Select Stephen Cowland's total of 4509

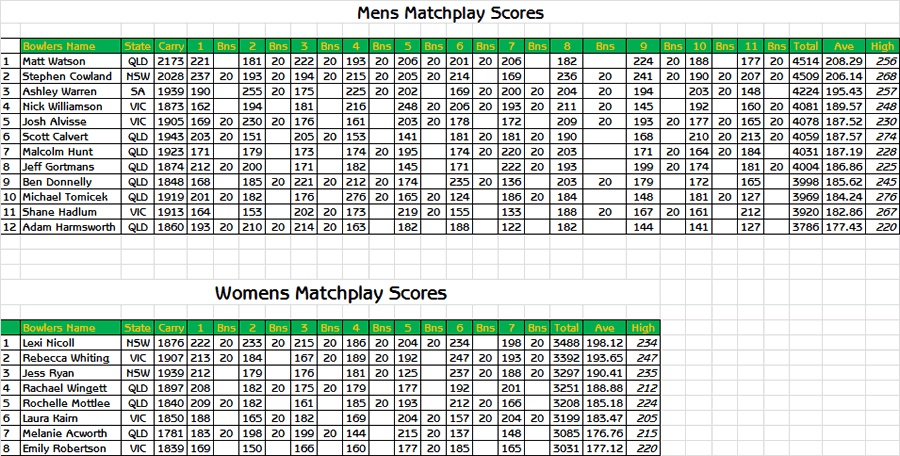(805, 76)
